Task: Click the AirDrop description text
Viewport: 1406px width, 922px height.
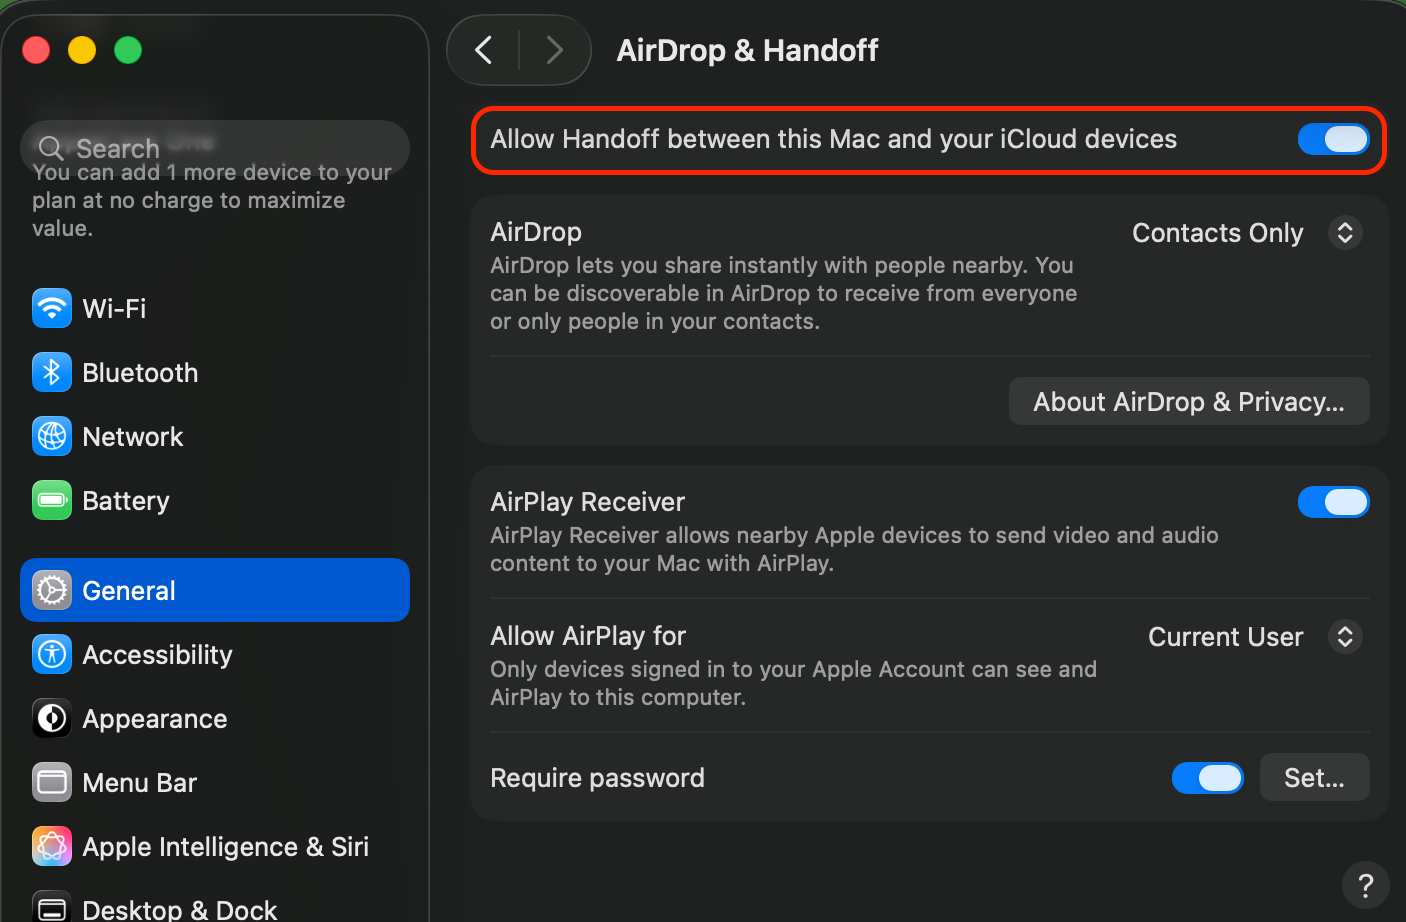Action: (x=783, y=293)
